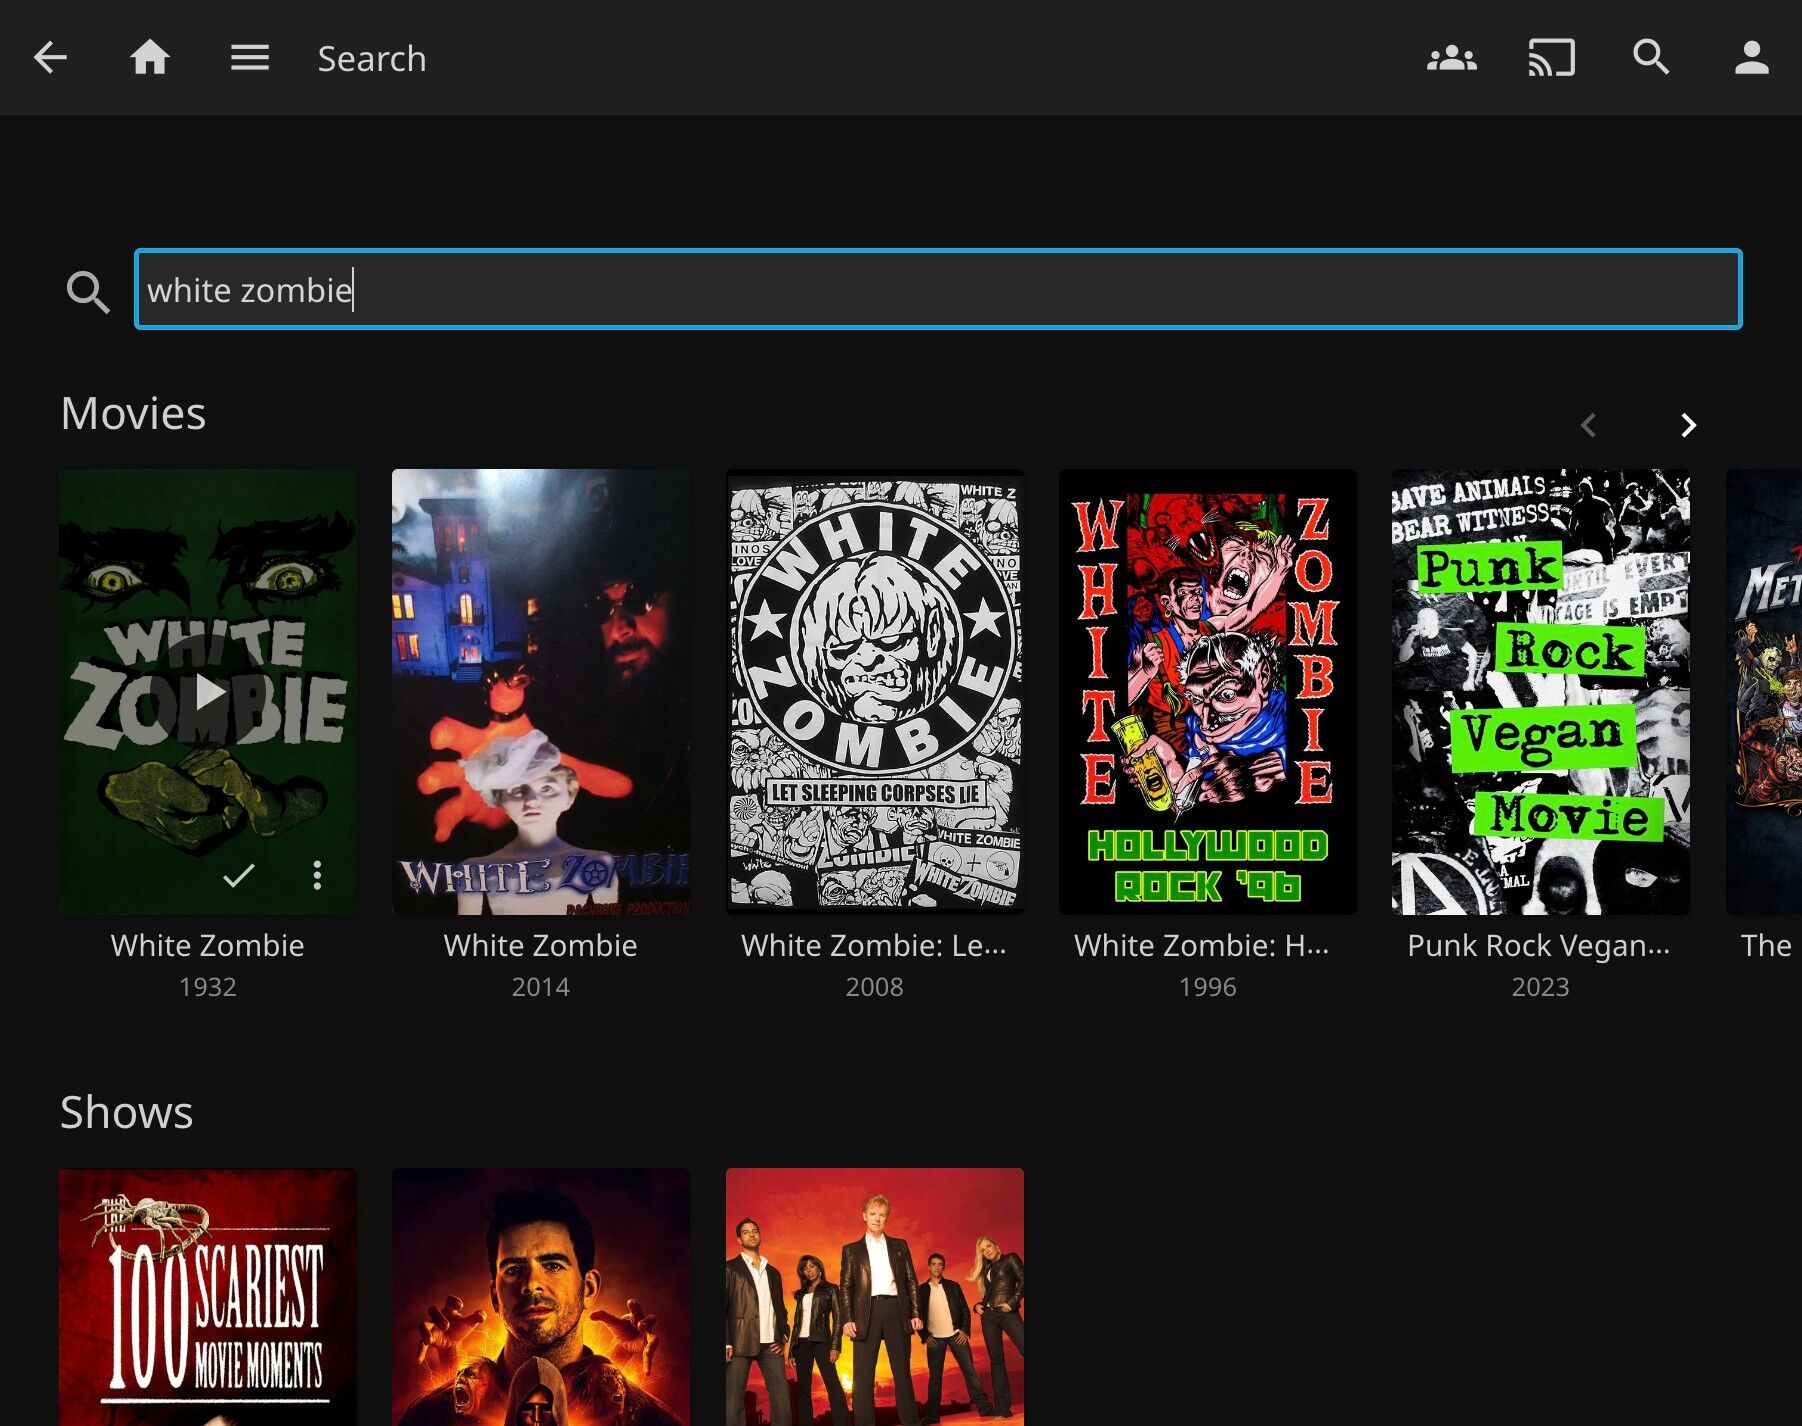Screen dimensions: 1802x1426
Task: Open 100 Scariest Movie Moments show
Action: pos(208,1296)
